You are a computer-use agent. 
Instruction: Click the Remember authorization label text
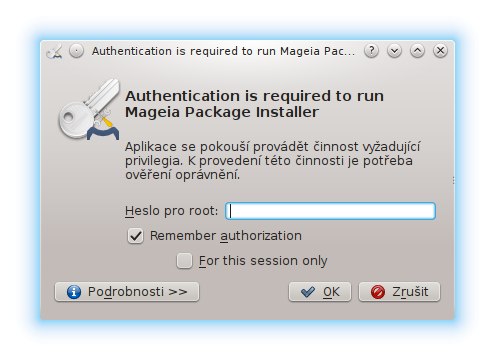pyautogui.click(x=226, y=236)
